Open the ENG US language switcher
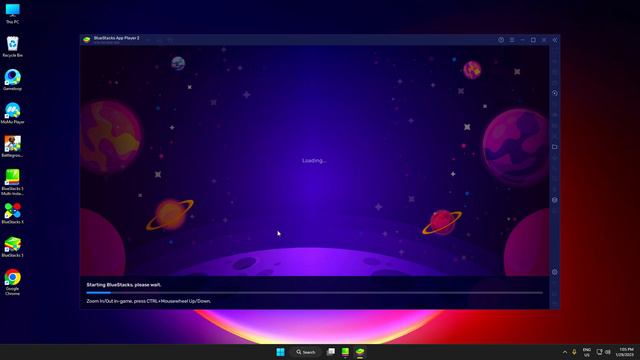The height and width of the screenshot is (360, 640). pyautogui.click(x=587, y=352)
